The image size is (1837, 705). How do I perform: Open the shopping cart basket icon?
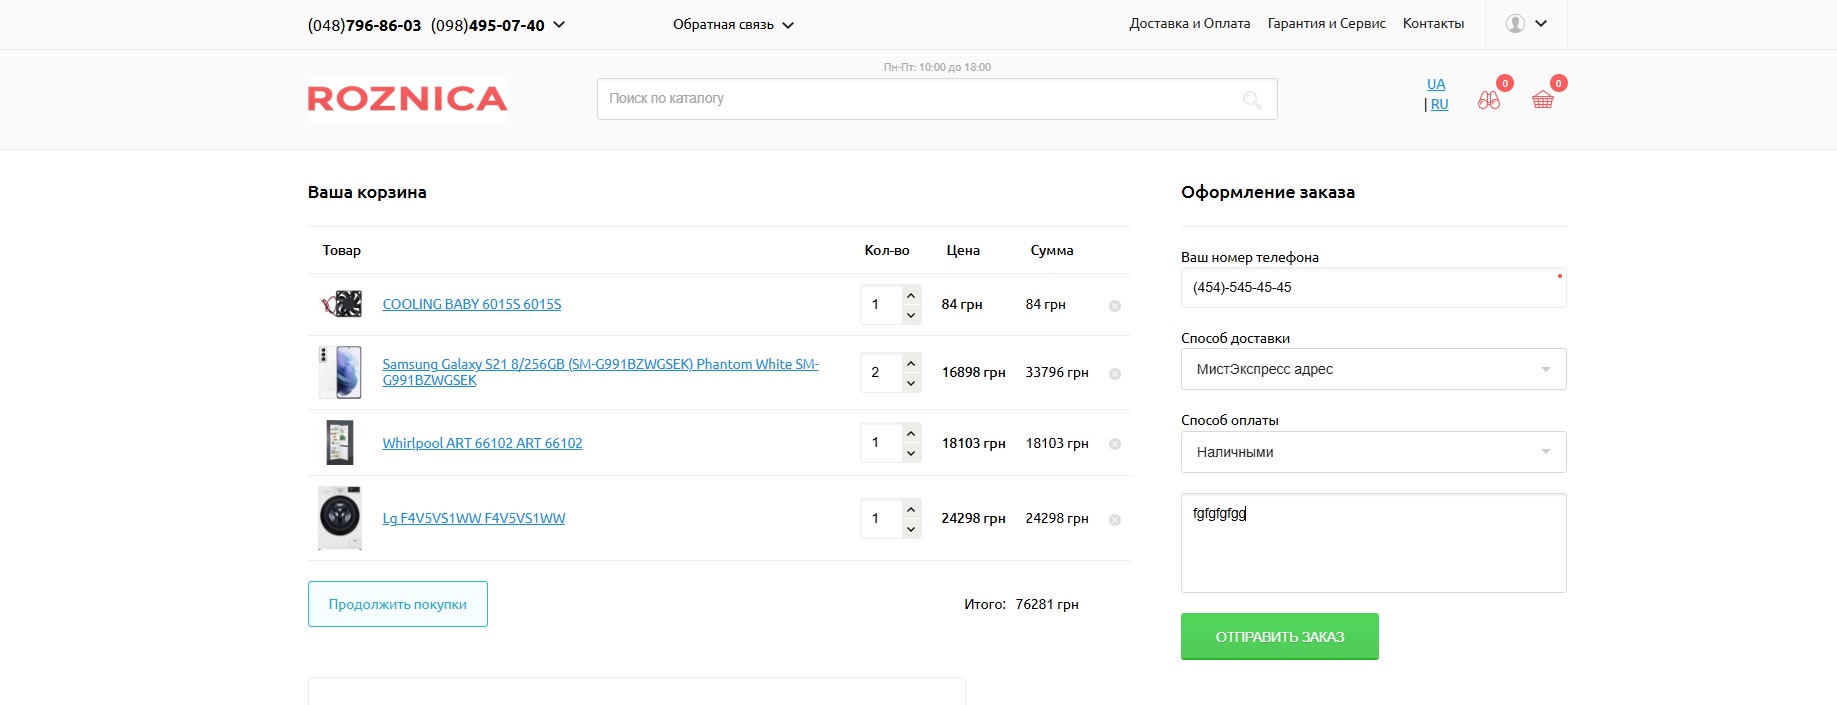1542,100
